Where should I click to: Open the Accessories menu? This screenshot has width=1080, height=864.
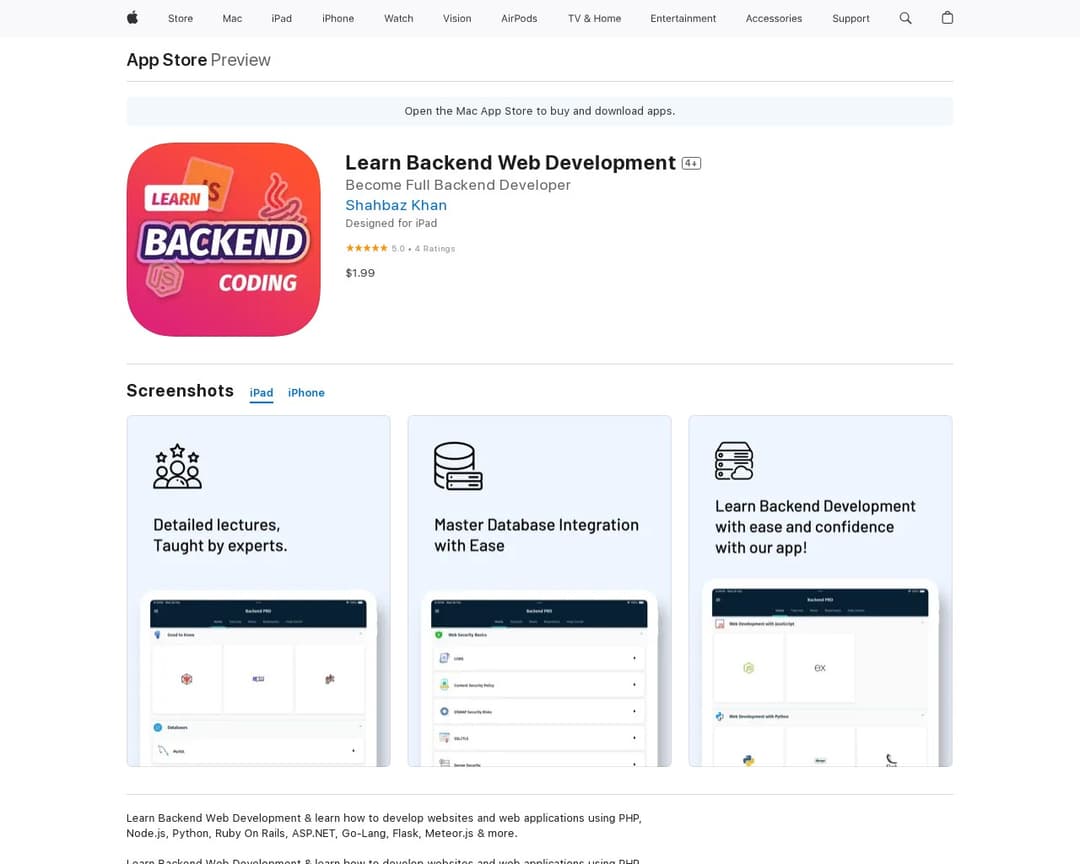tap(774, 19)
